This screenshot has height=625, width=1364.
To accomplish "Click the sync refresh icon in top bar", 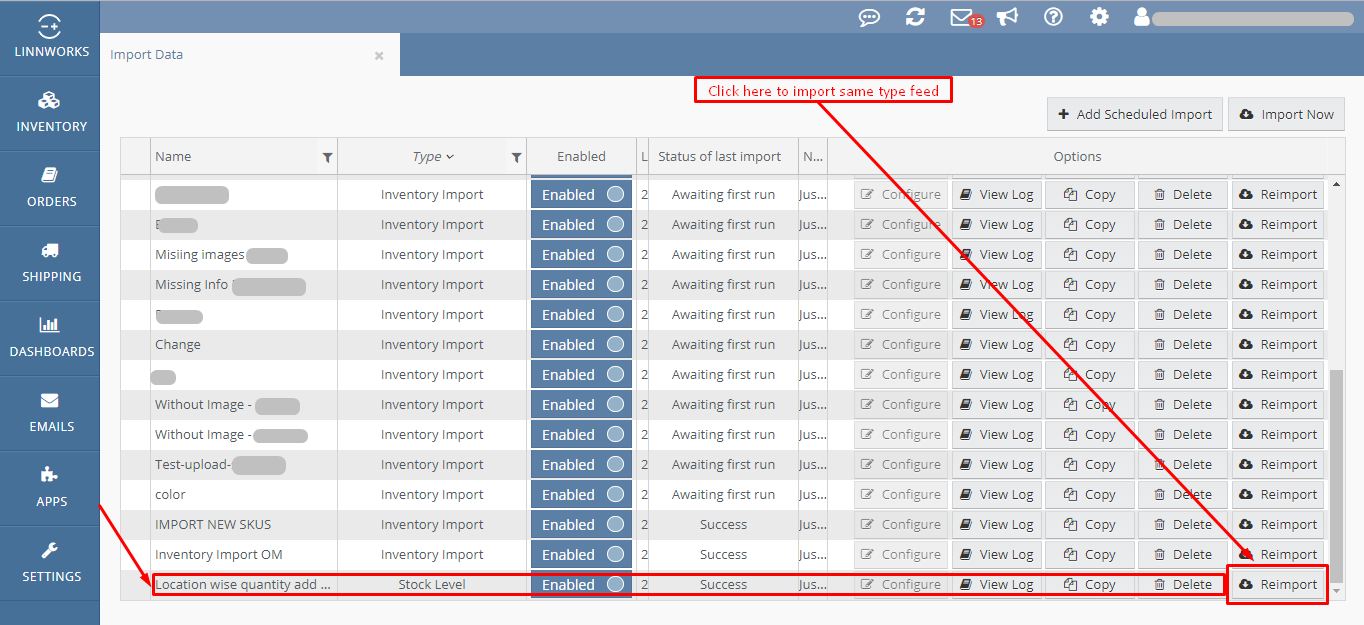I will 915,17.
